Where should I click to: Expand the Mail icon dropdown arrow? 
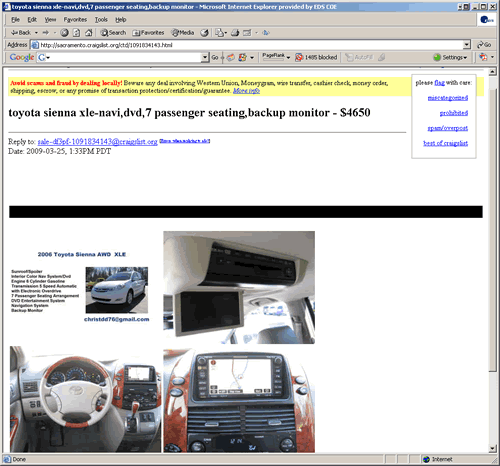click(x=226, y=33)
